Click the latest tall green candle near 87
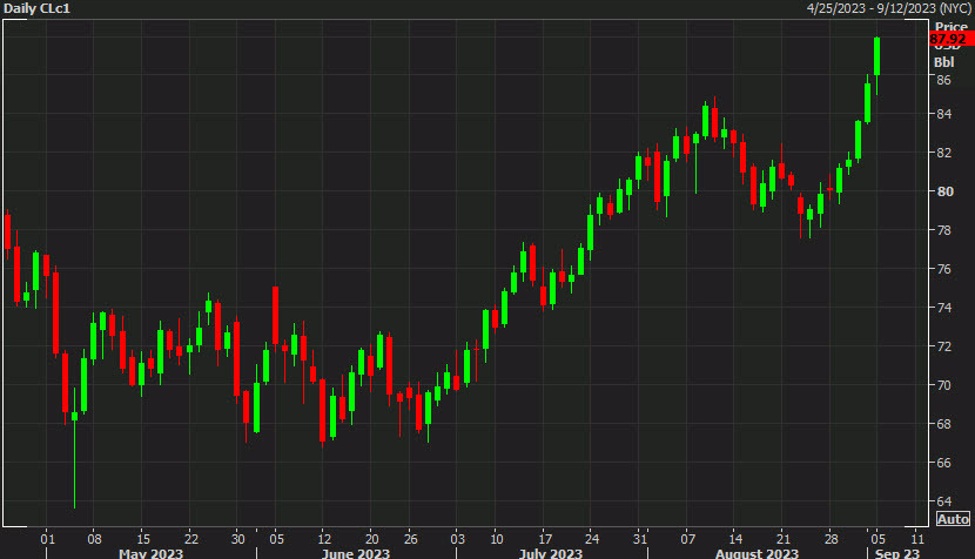Screen dimensions: 975x559 877,56
